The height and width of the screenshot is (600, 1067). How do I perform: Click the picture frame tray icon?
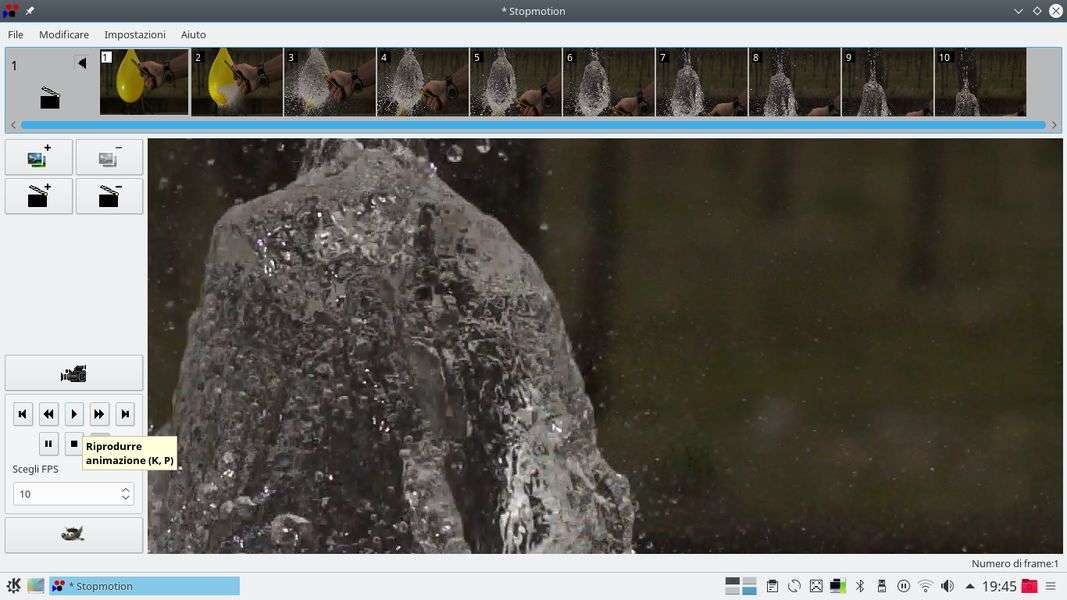click(x=816, y=586)
